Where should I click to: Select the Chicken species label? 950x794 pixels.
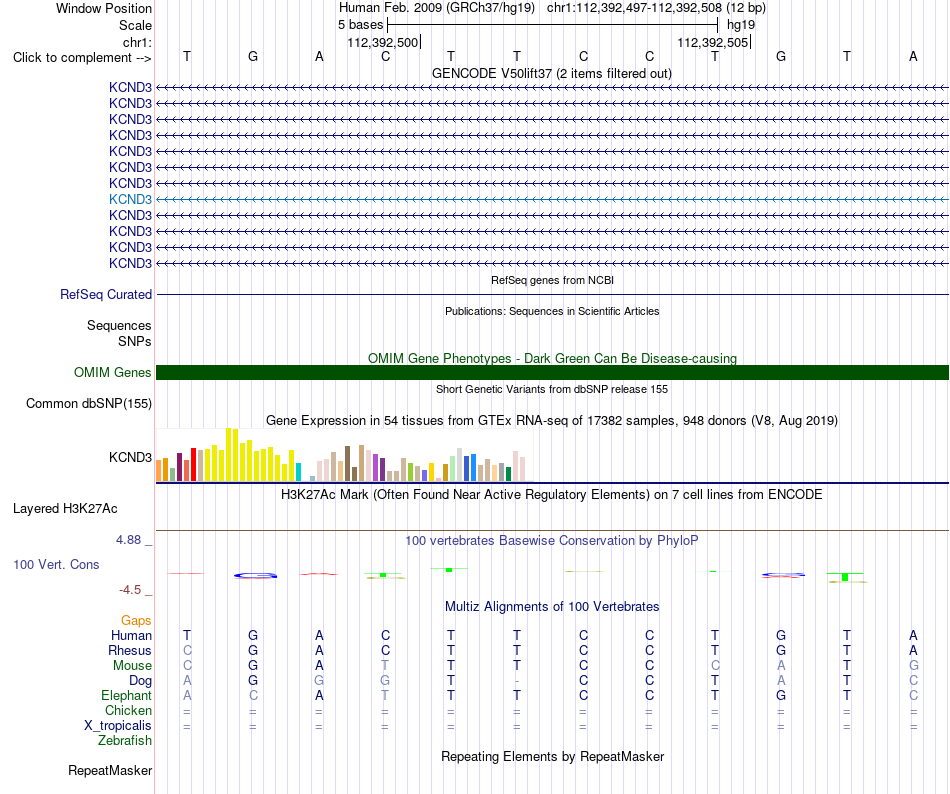pyautogui.click(x=128, y=710)
